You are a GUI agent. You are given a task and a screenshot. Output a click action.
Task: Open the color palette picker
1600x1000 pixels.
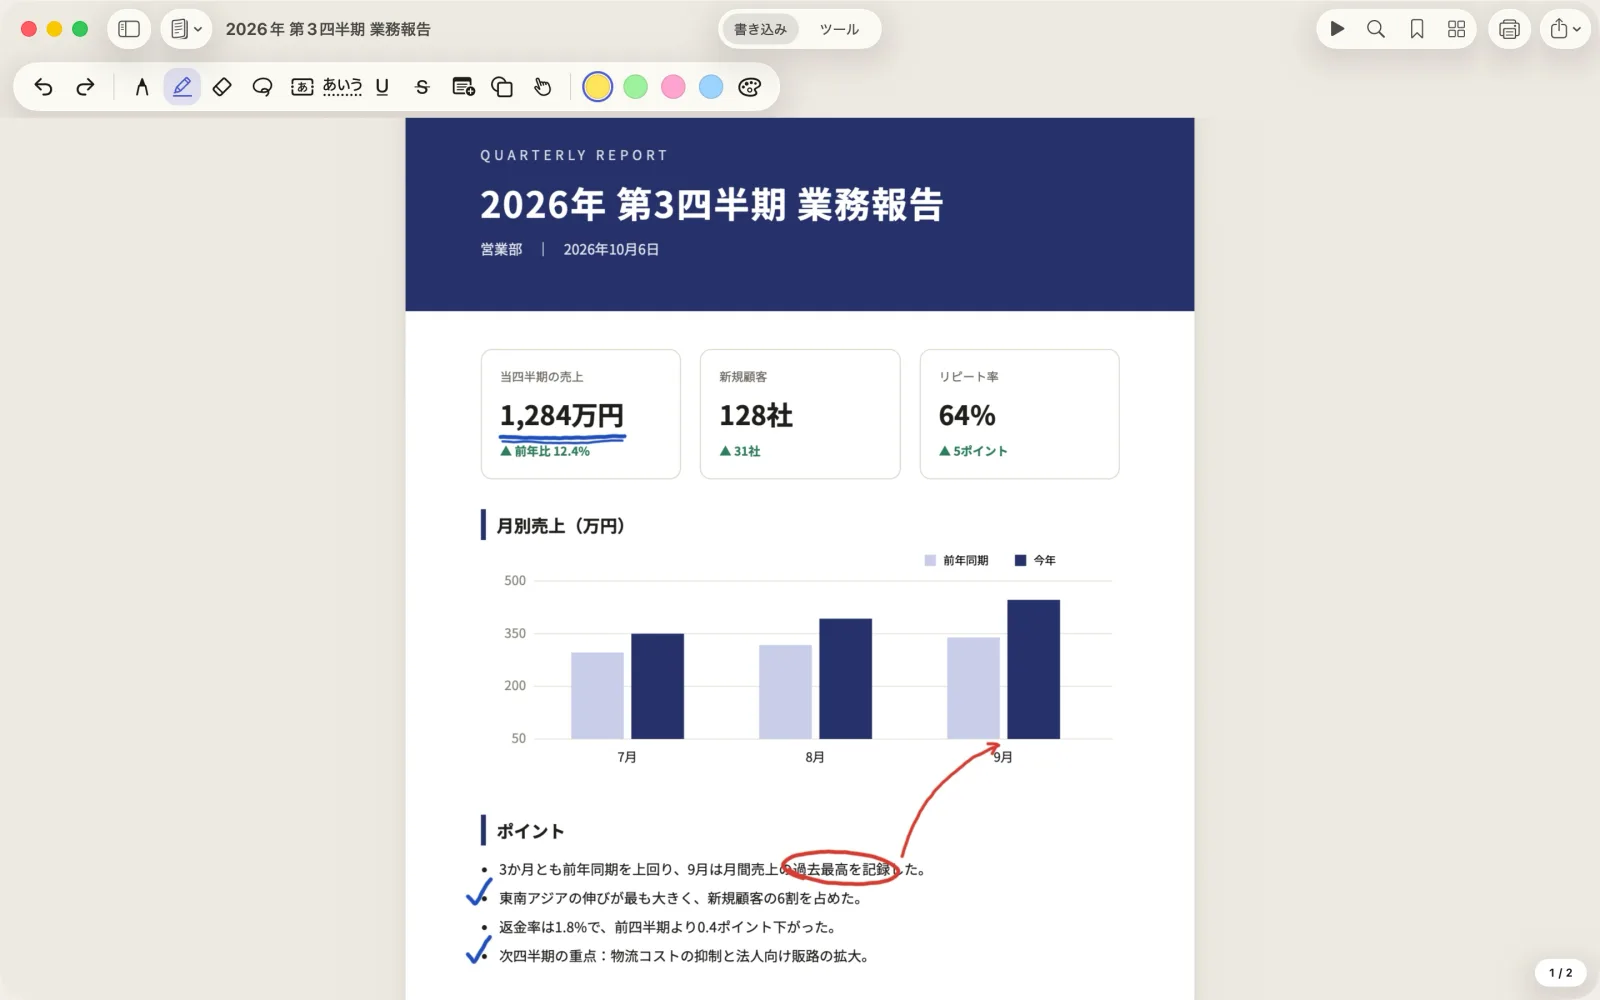click(750, 87)
